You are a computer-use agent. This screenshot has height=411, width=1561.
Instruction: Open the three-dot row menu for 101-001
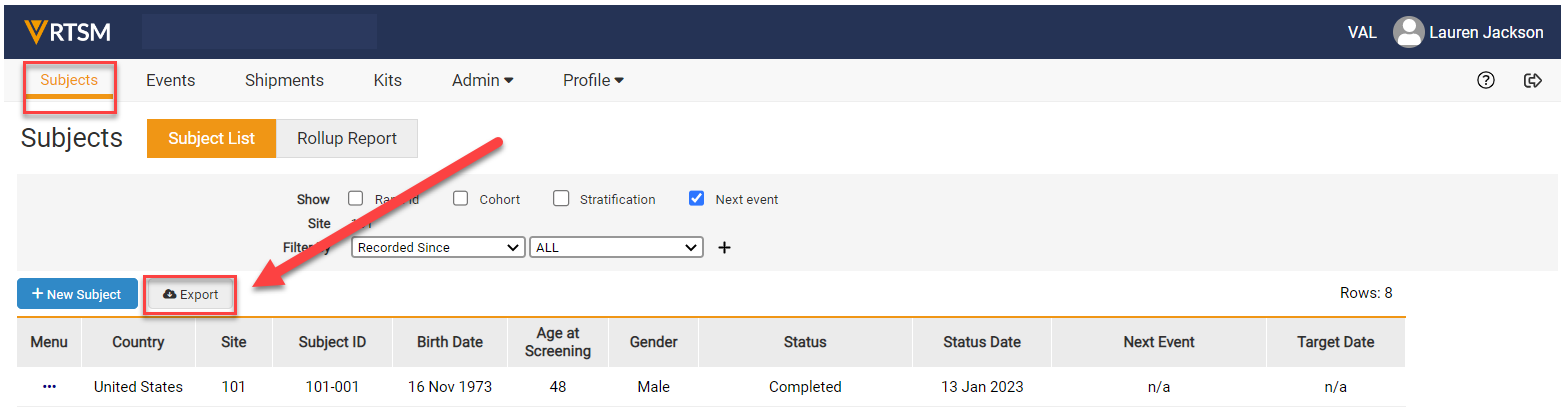49,387
